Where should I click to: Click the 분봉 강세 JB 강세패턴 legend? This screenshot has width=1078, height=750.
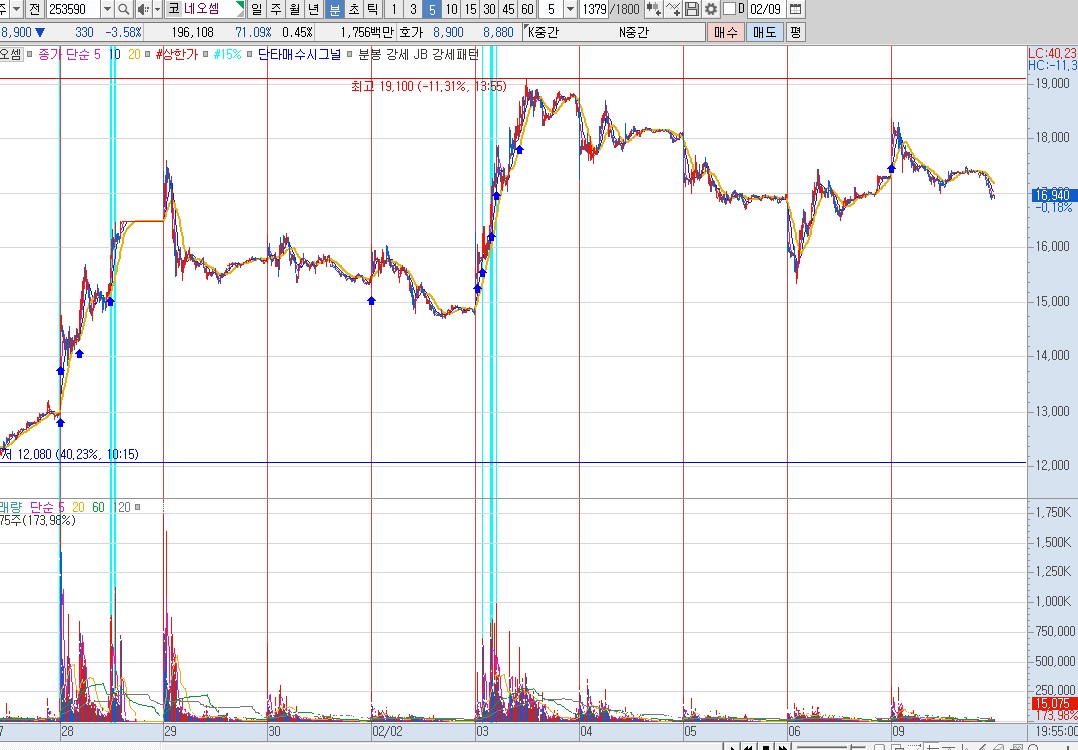point(418,54)
